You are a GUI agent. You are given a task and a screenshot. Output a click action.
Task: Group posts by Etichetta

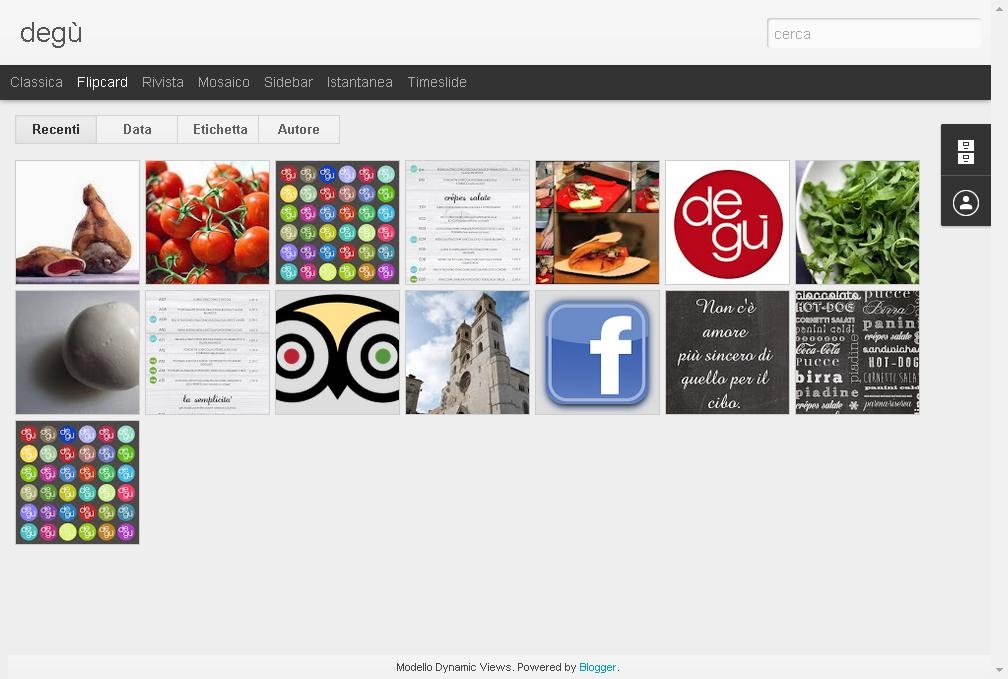pyautogui.click(x=218, y=129)
